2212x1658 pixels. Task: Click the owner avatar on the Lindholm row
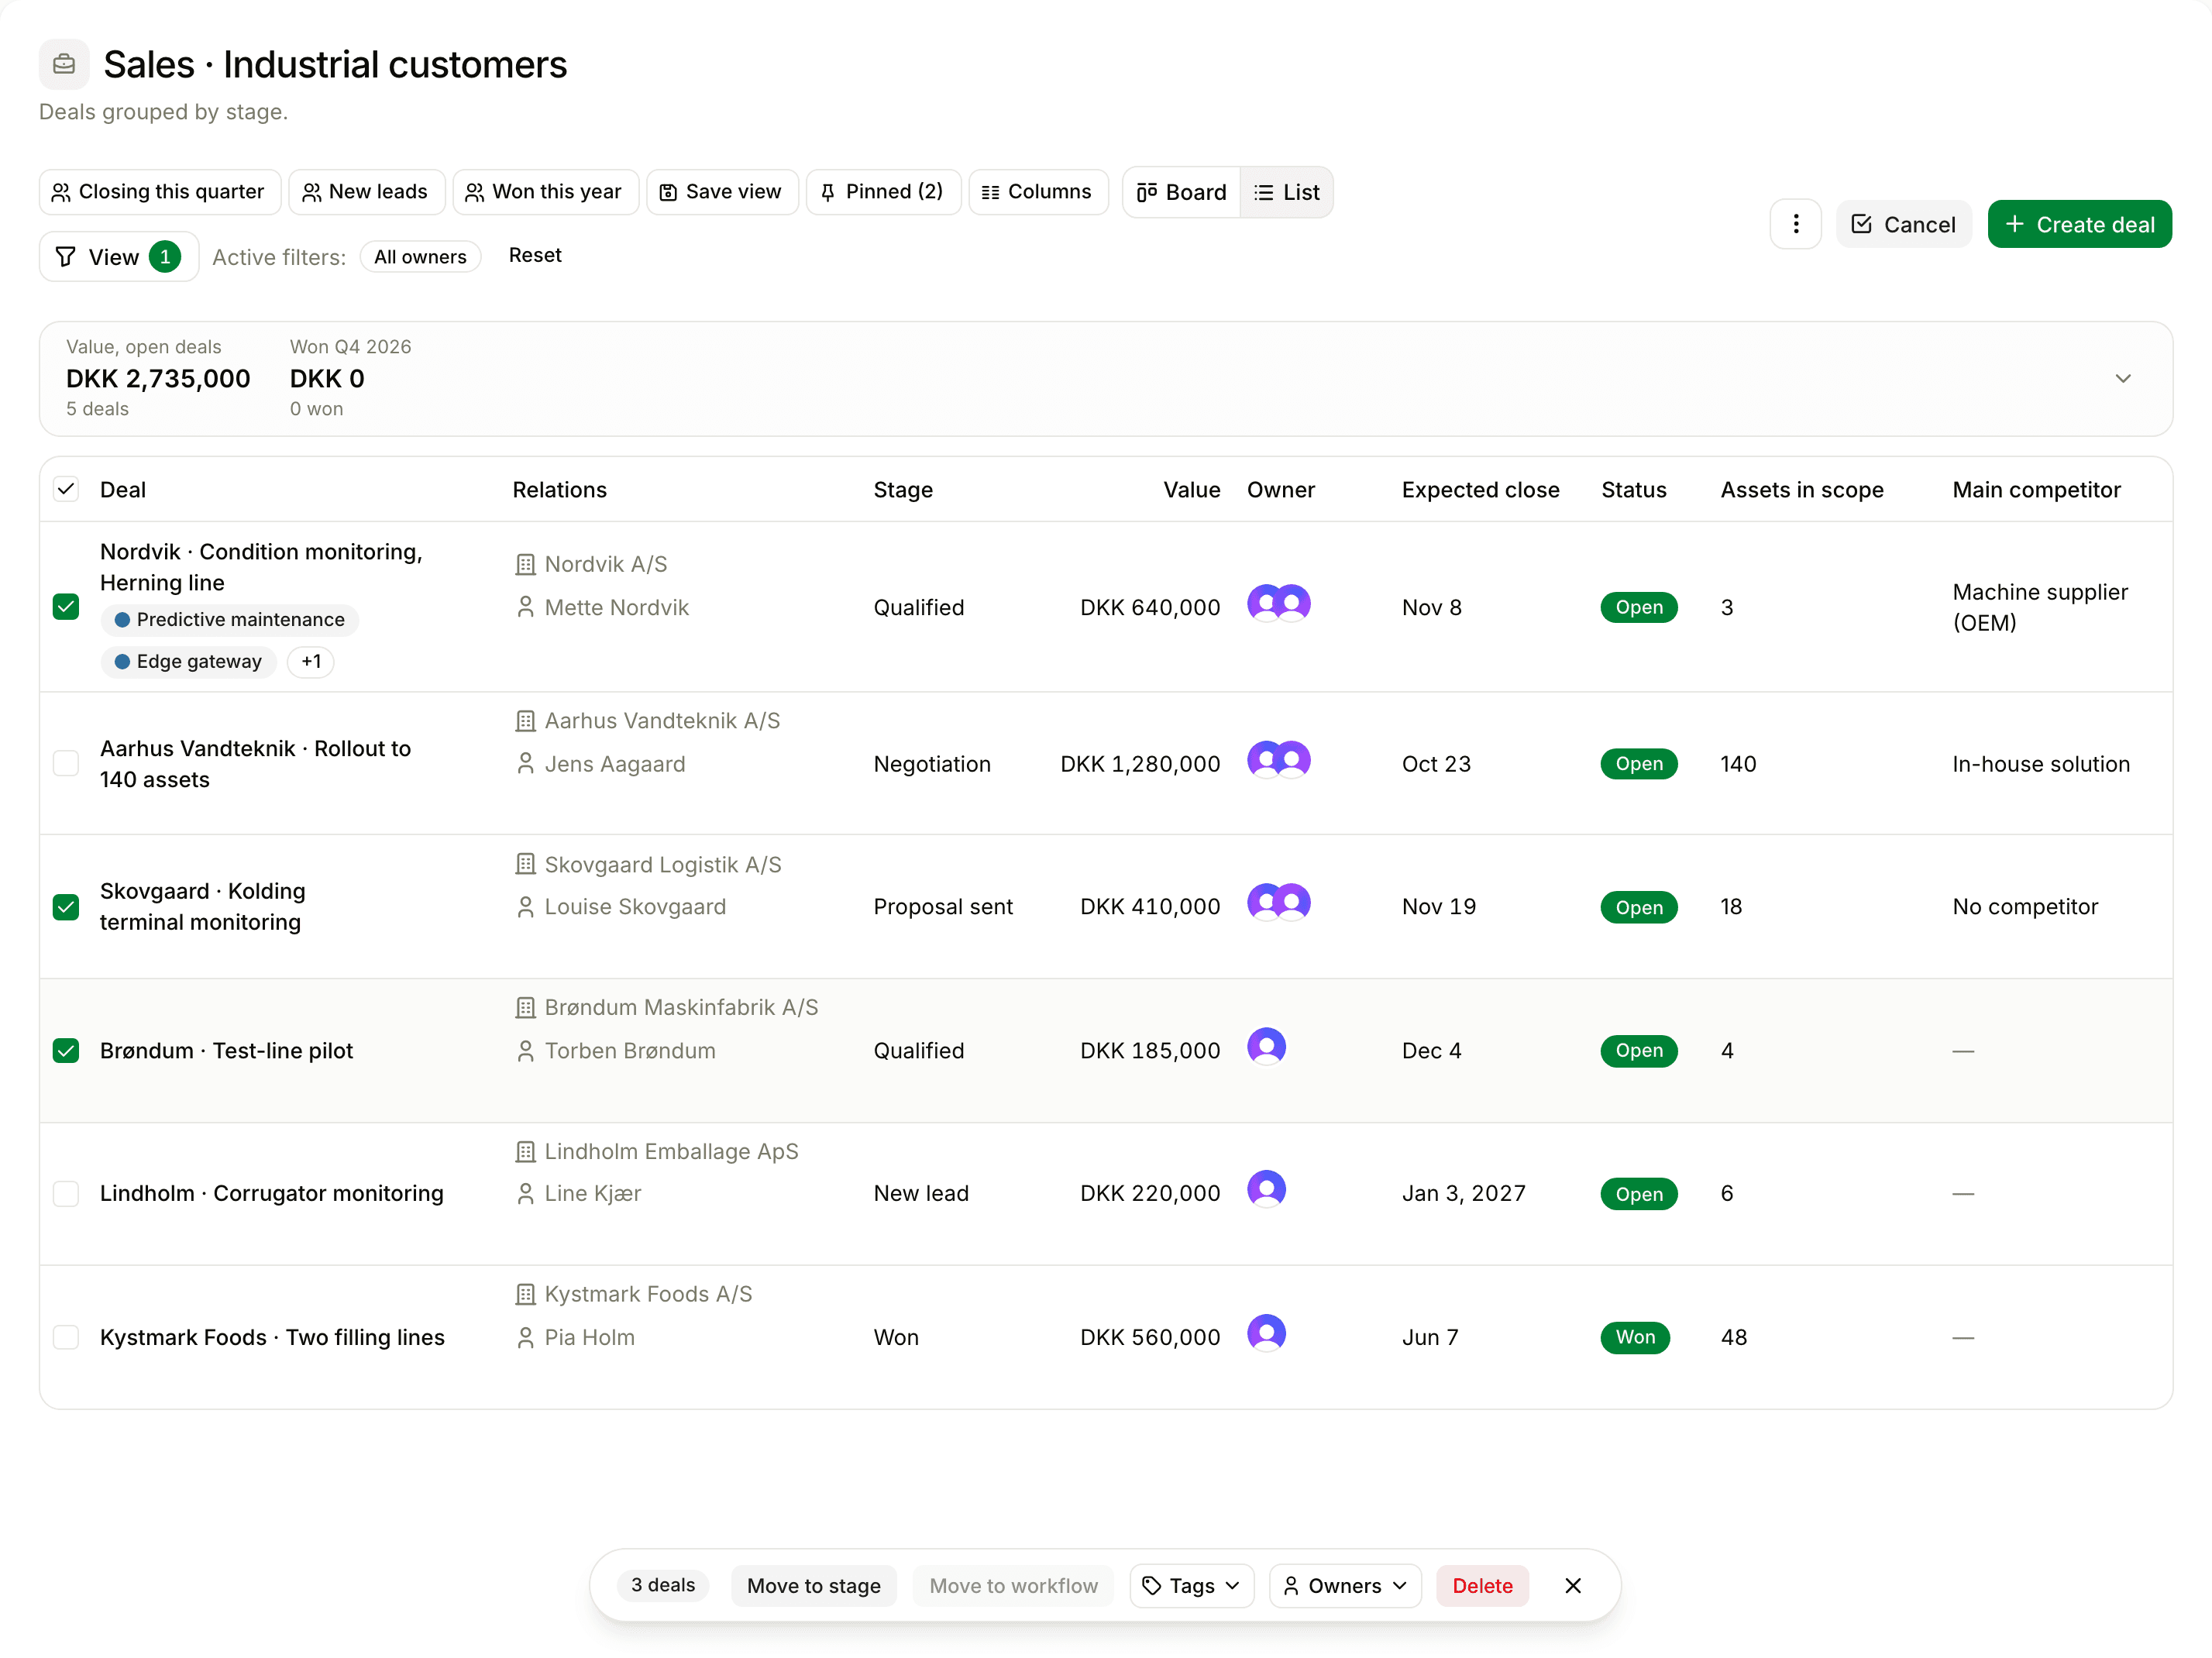point(1266,1190)
